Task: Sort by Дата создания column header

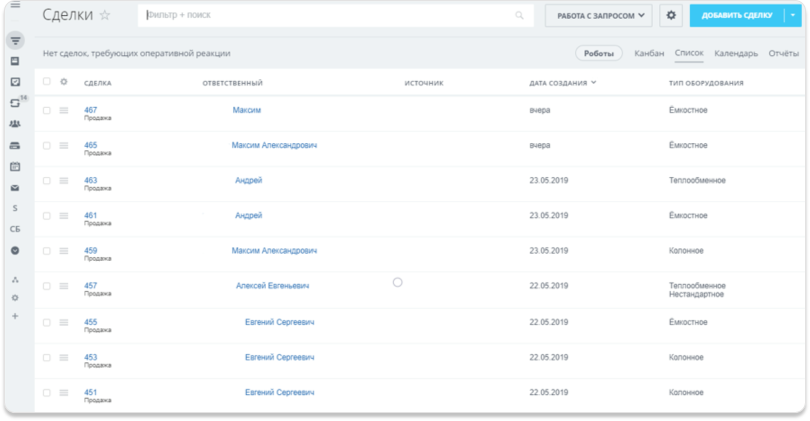Action: [x=562, y=82]
